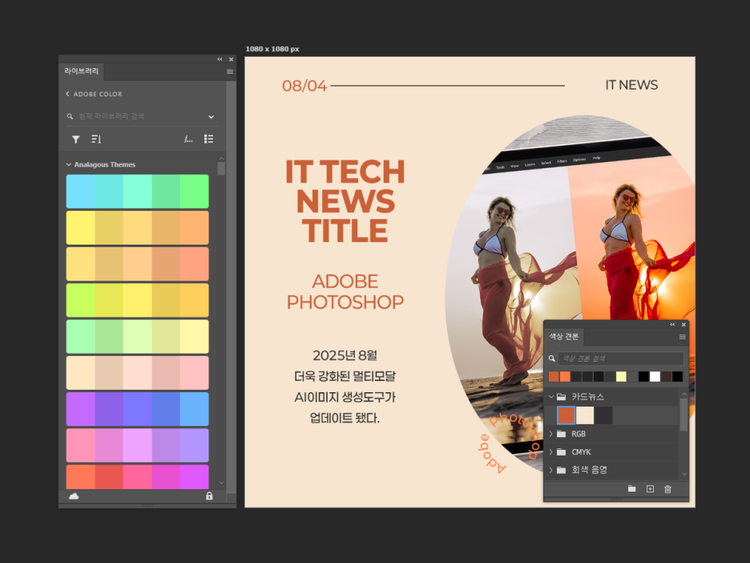
Task: Switch library to list view
Action: [209, 139]
